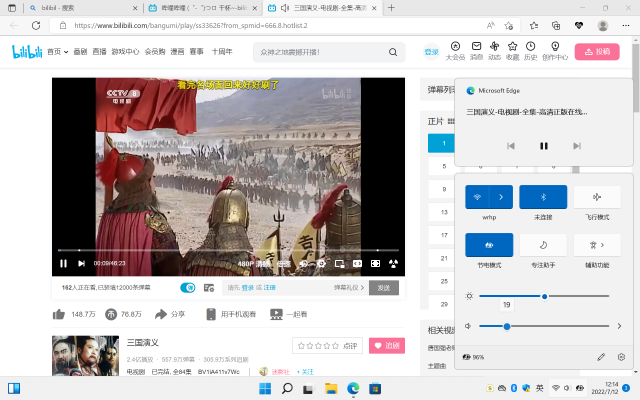Click the bilibili logo
The height and width of the screenshot is (400, 640).
(27, 52)
